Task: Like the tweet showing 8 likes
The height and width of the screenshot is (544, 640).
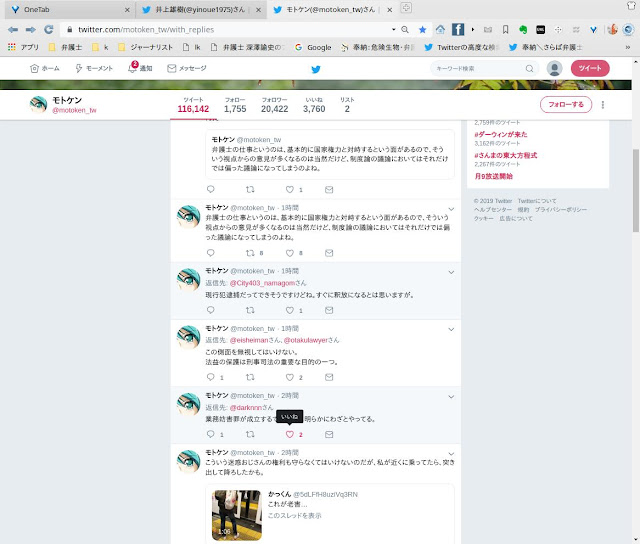Action: [x=290, y=253]
